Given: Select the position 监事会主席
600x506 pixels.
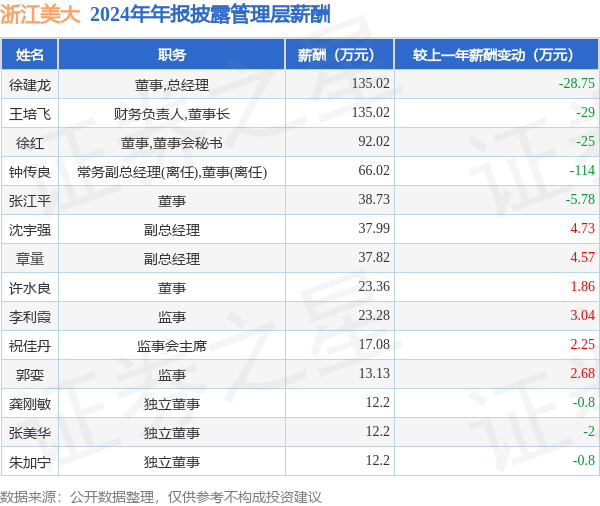Looking at the screenshot, I should pyautogui.click(x=172, y=346).
